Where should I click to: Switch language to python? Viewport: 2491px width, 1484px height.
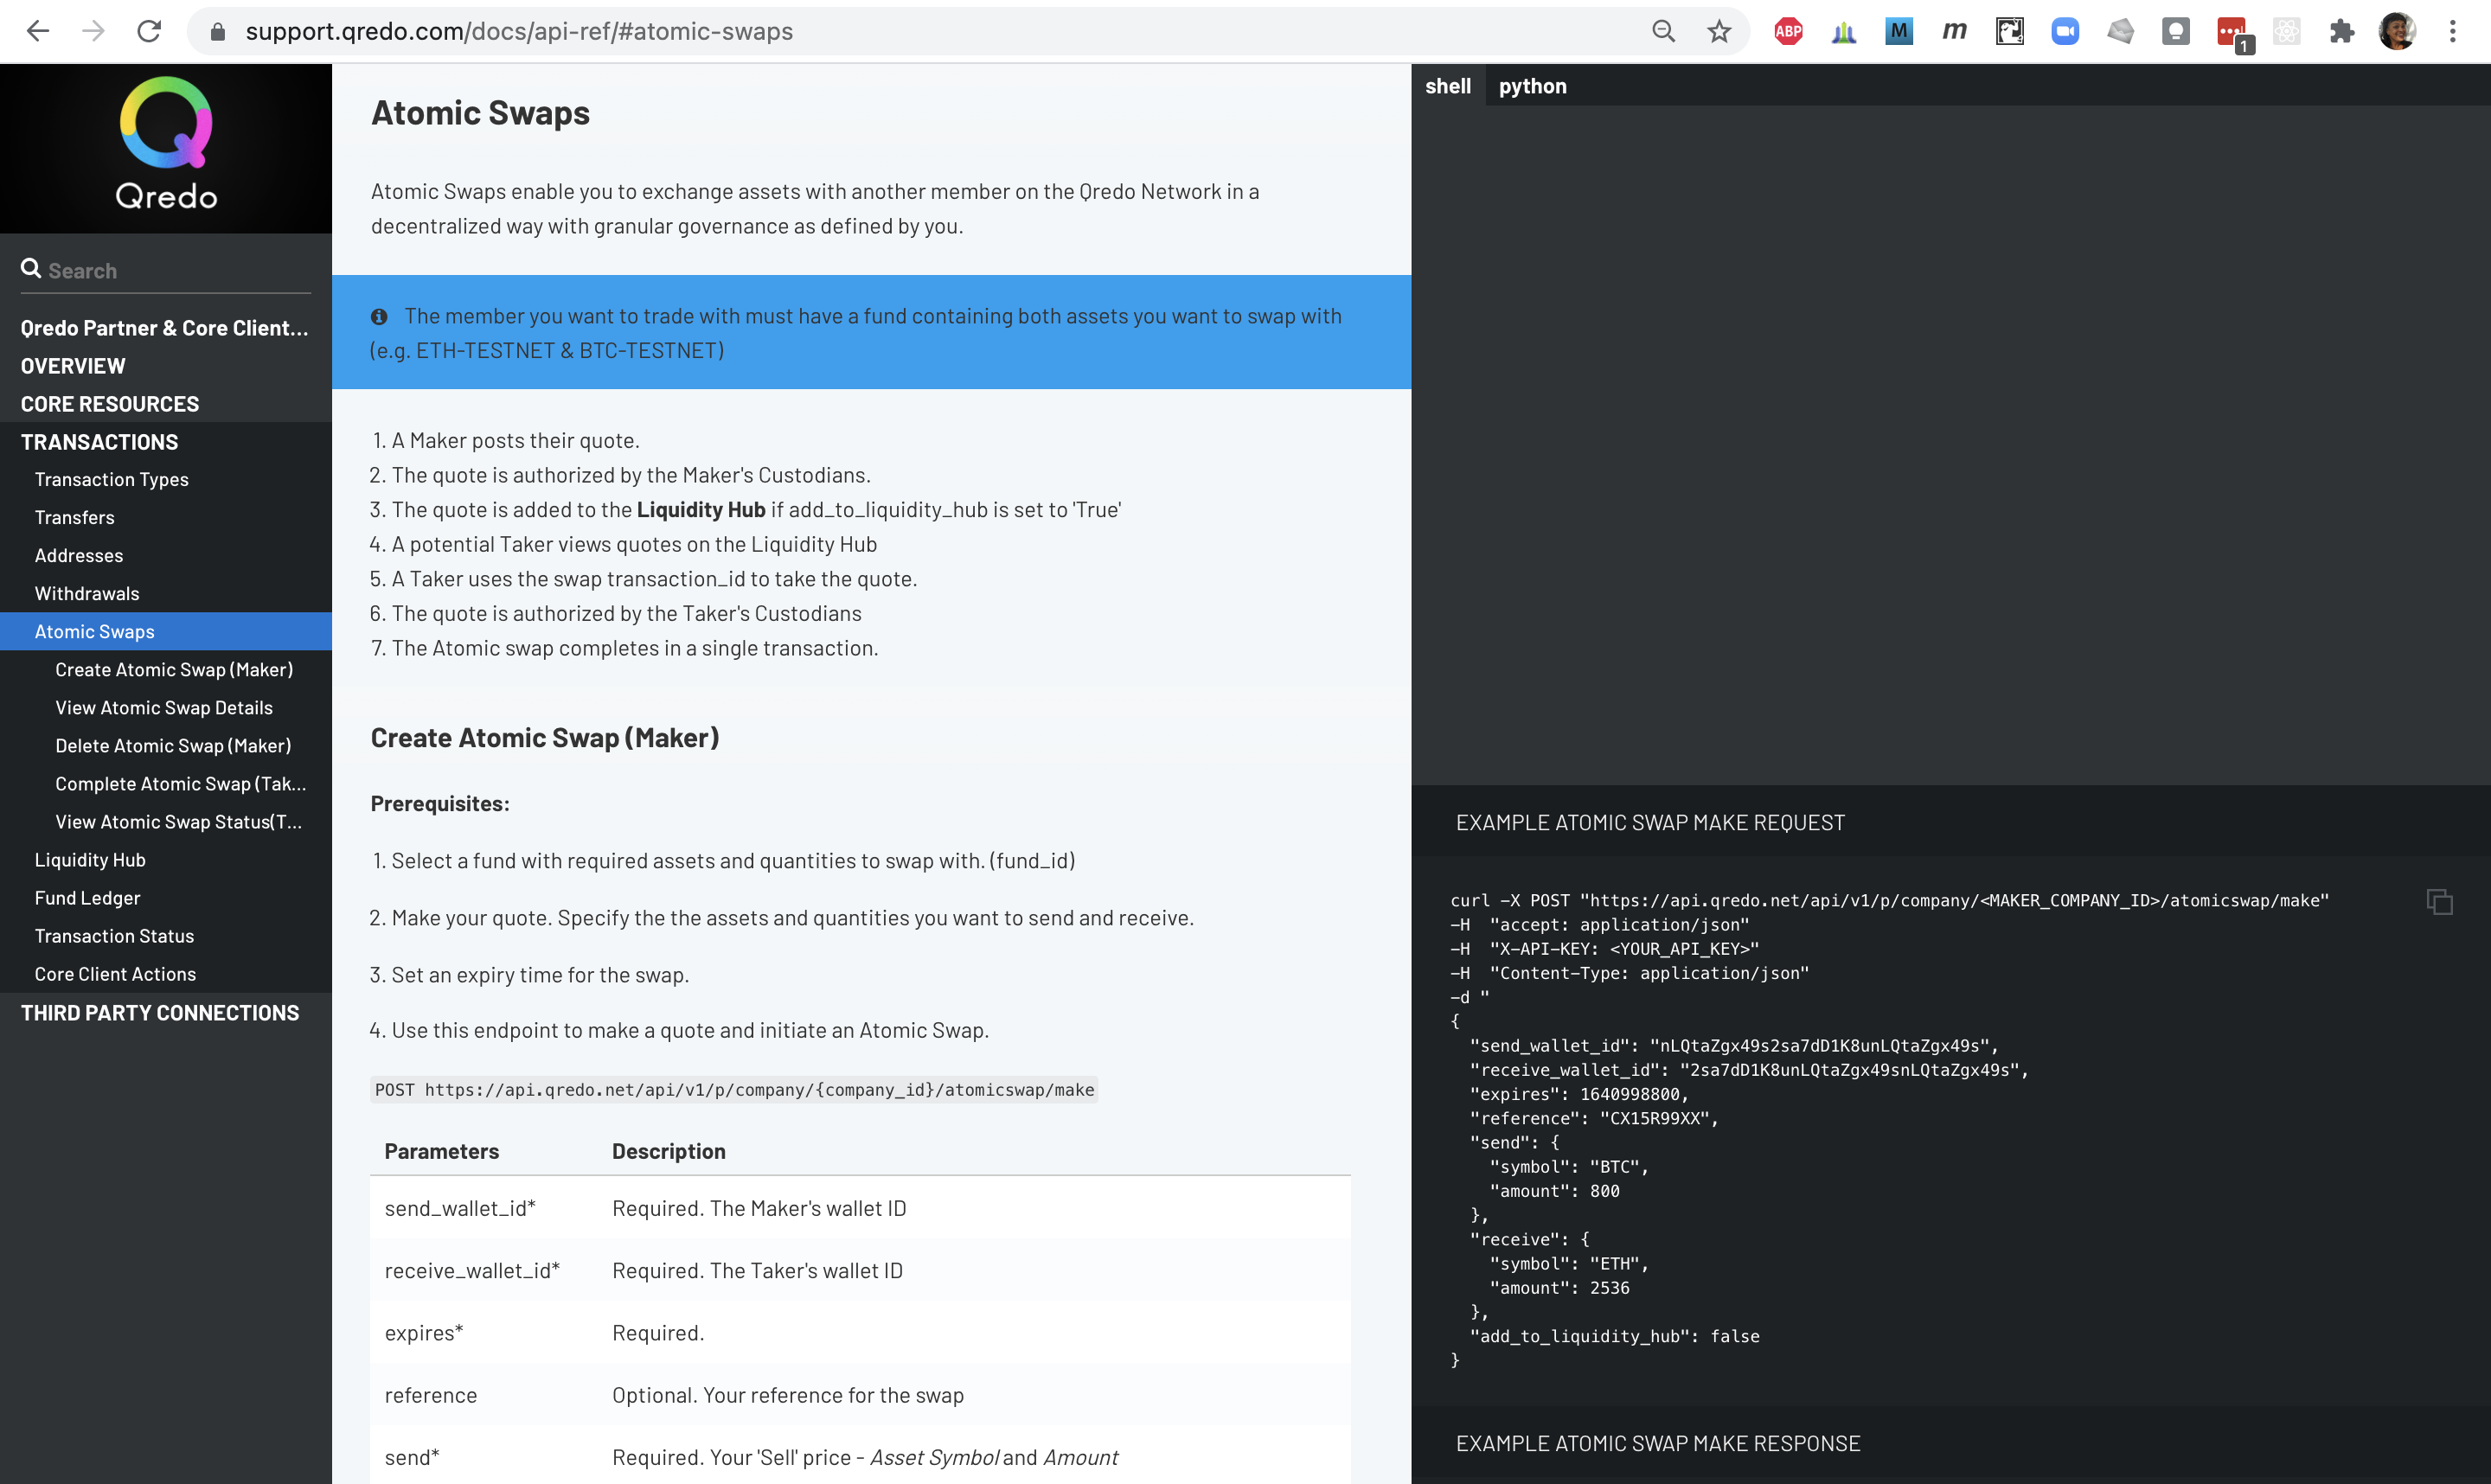(x=1533, y=86)
